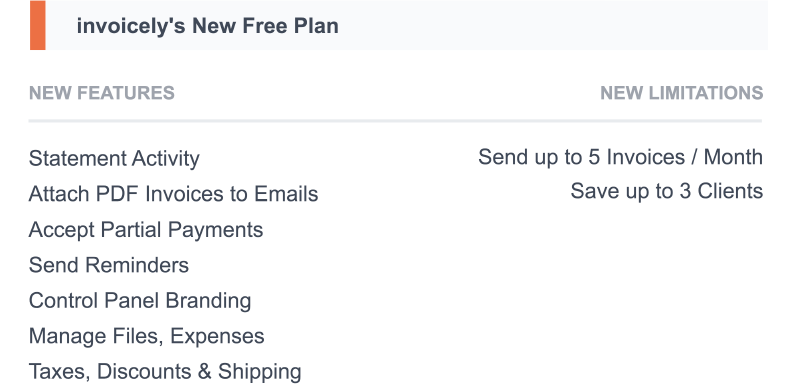Click the orange accent bar beside the heading
800x388 pixels.
point(38,25)
